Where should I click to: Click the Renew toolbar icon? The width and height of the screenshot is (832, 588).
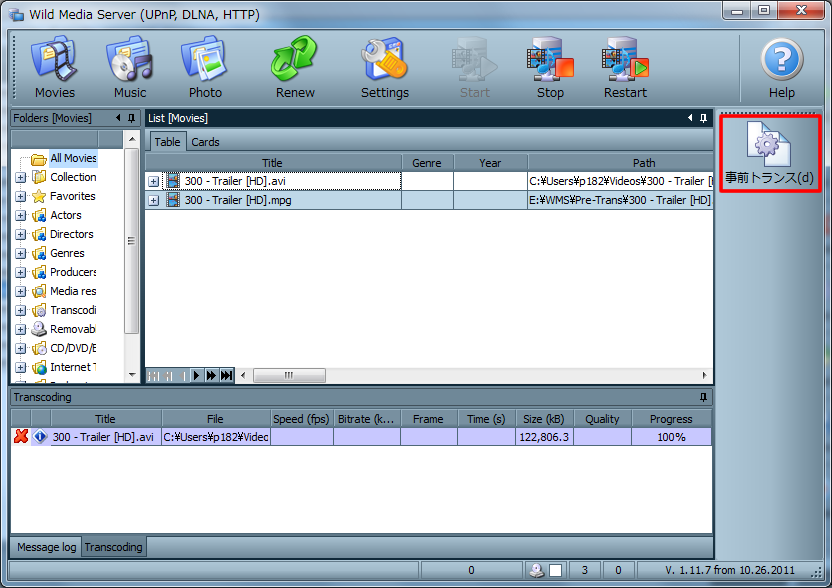point(295,67)
